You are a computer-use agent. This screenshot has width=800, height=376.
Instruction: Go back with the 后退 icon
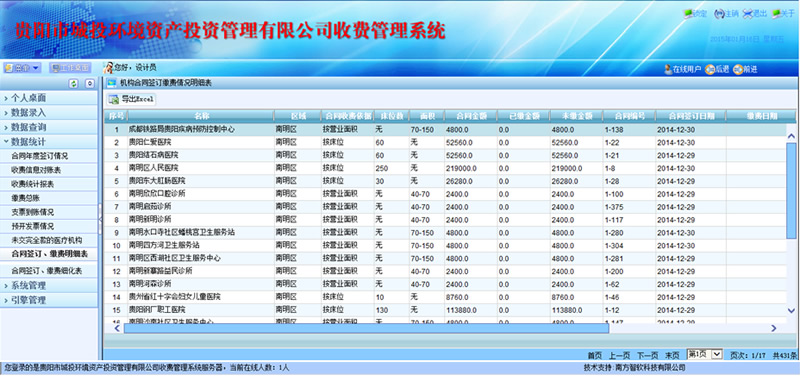click(x=709, y=69)
